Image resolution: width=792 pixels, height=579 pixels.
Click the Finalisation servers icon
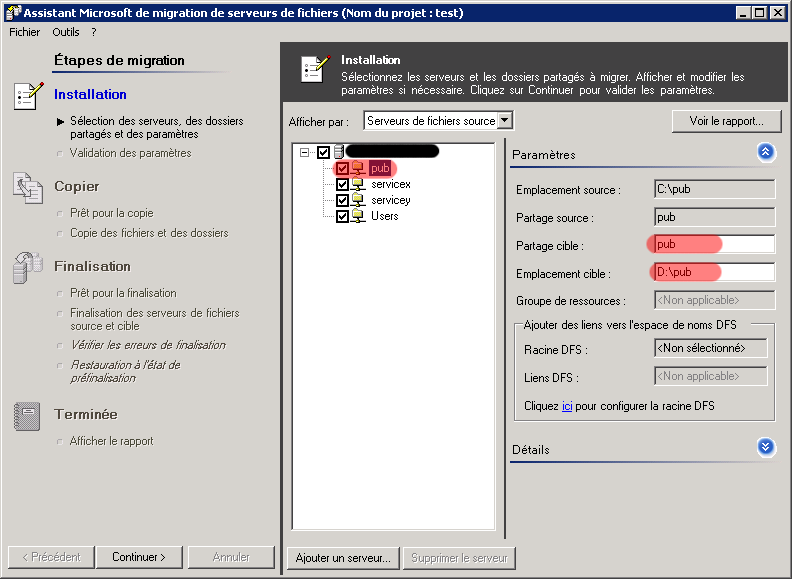coord(28,268)
